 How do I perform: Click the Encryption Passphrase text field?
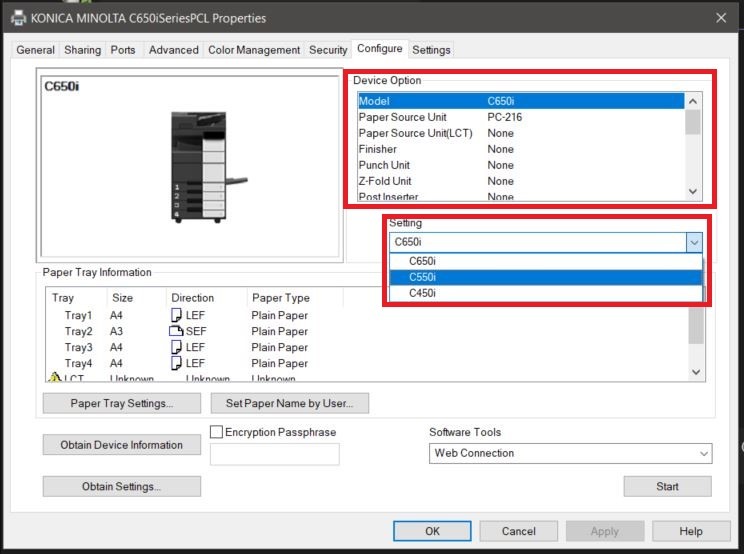pos(274,454)
